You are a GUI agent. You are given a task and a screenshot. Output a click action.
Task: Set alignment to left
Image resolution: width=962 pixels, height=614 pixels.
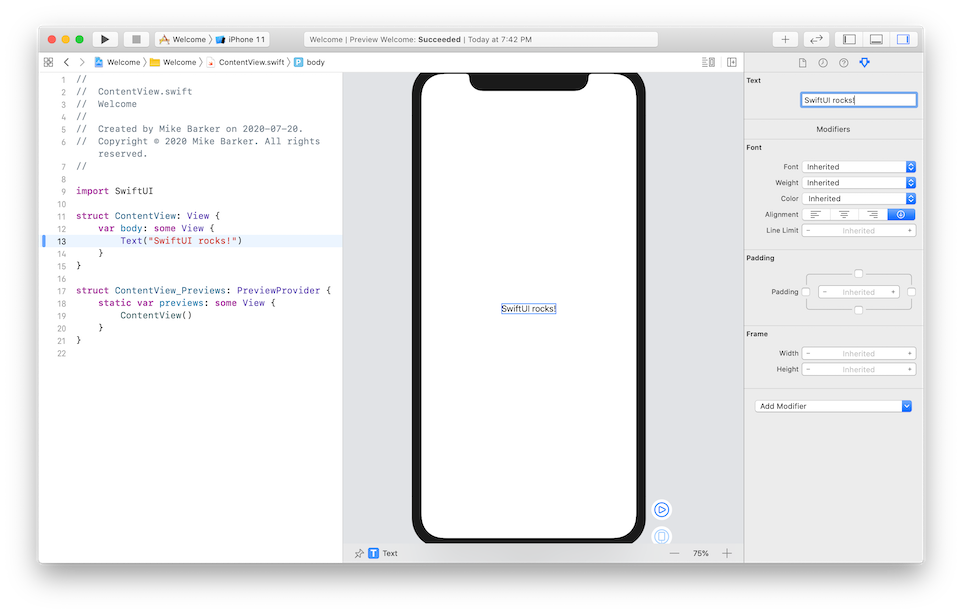(x=816, y=215)
